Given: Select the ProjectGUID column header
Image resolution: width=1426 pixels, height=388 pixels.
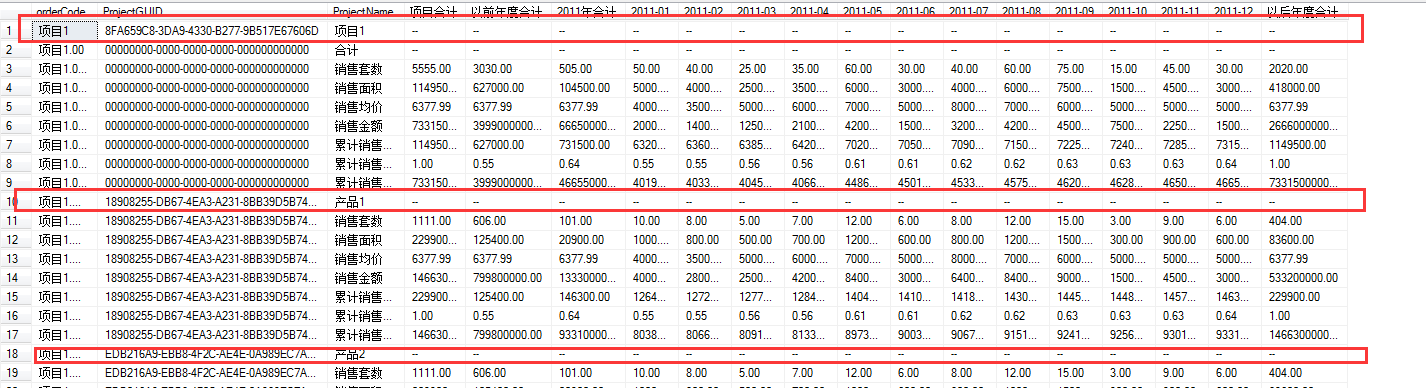Looking at the screenshot, I should point(134,11).
